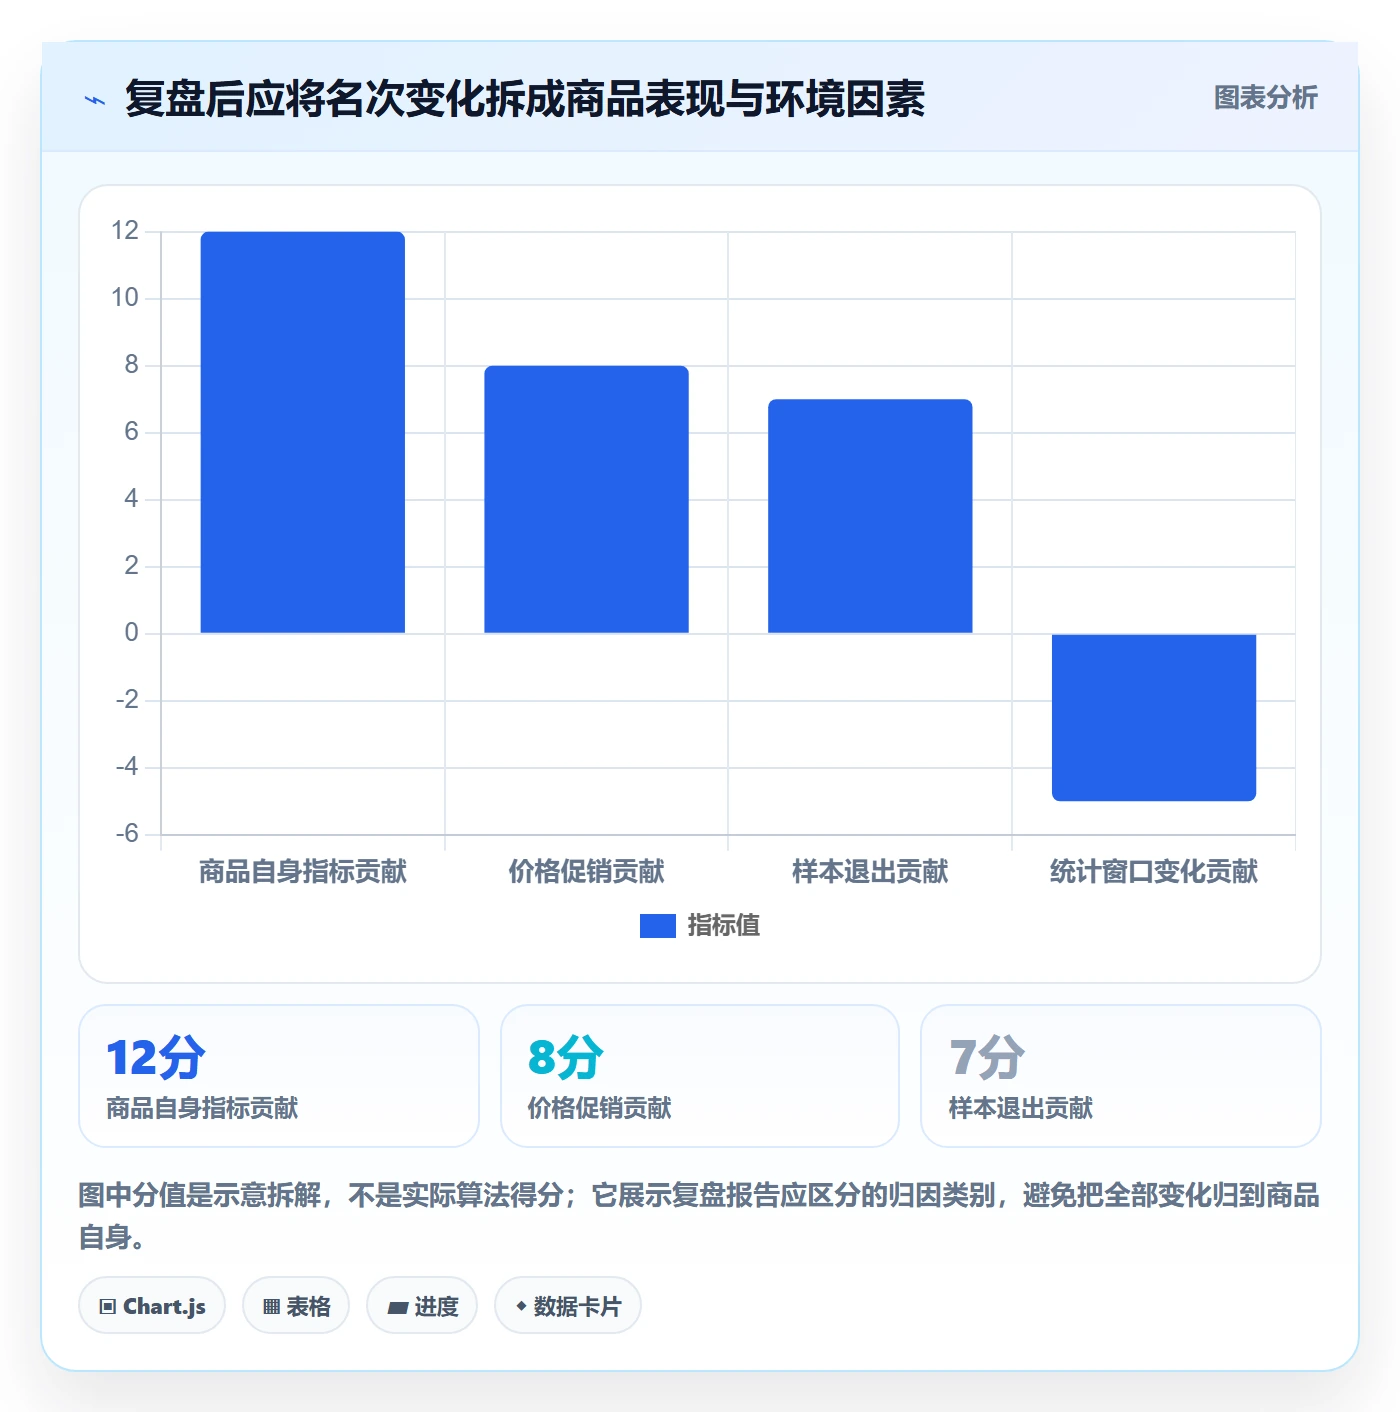Click the x-axis label 样本退出贡献

(x=870, y=872)
